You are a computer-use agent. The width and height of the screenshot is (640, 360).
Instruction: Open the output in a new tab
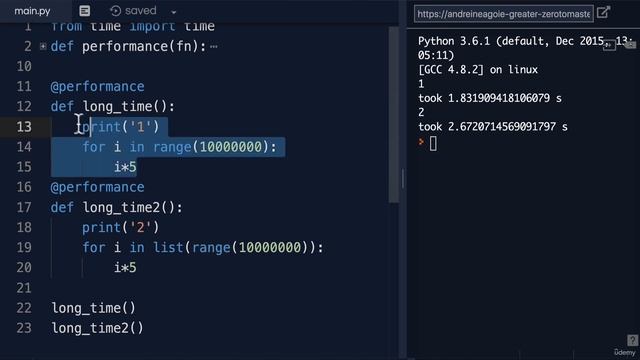[603, 13]
